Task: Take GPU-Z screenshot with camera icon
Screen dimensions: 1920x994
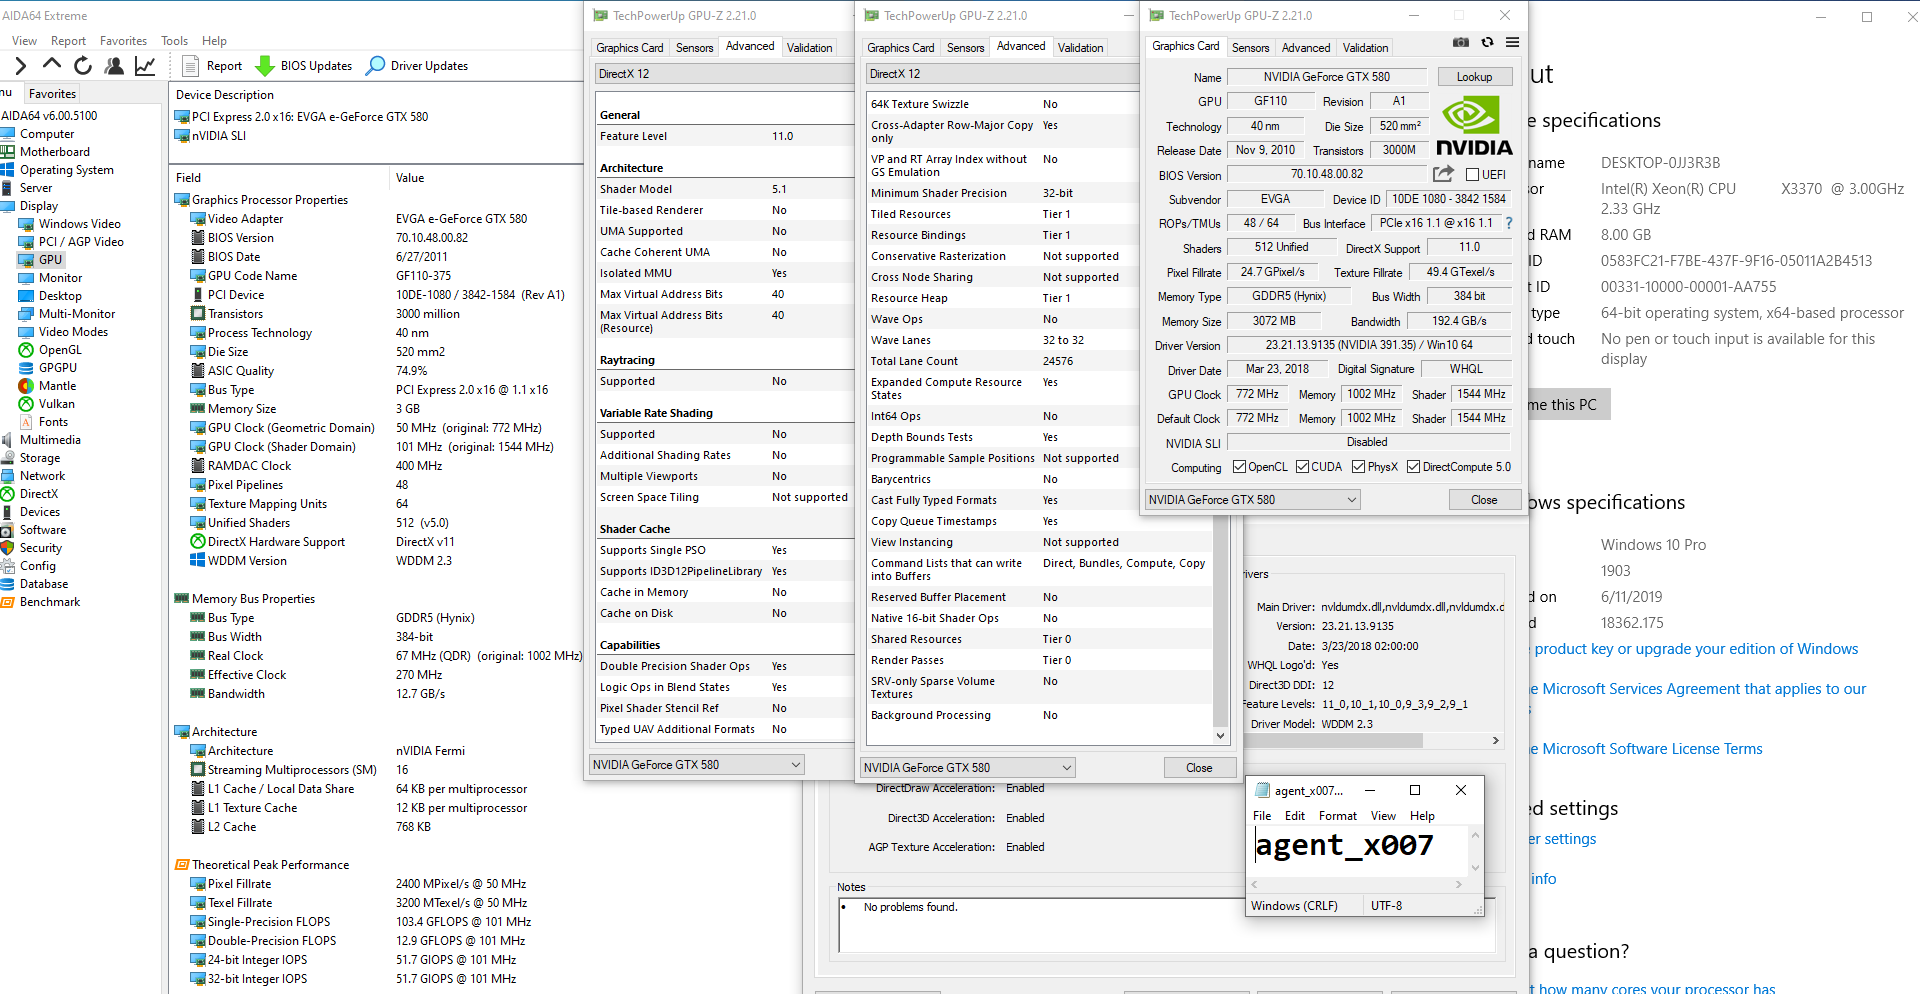Action: [x=1461, y=43]
